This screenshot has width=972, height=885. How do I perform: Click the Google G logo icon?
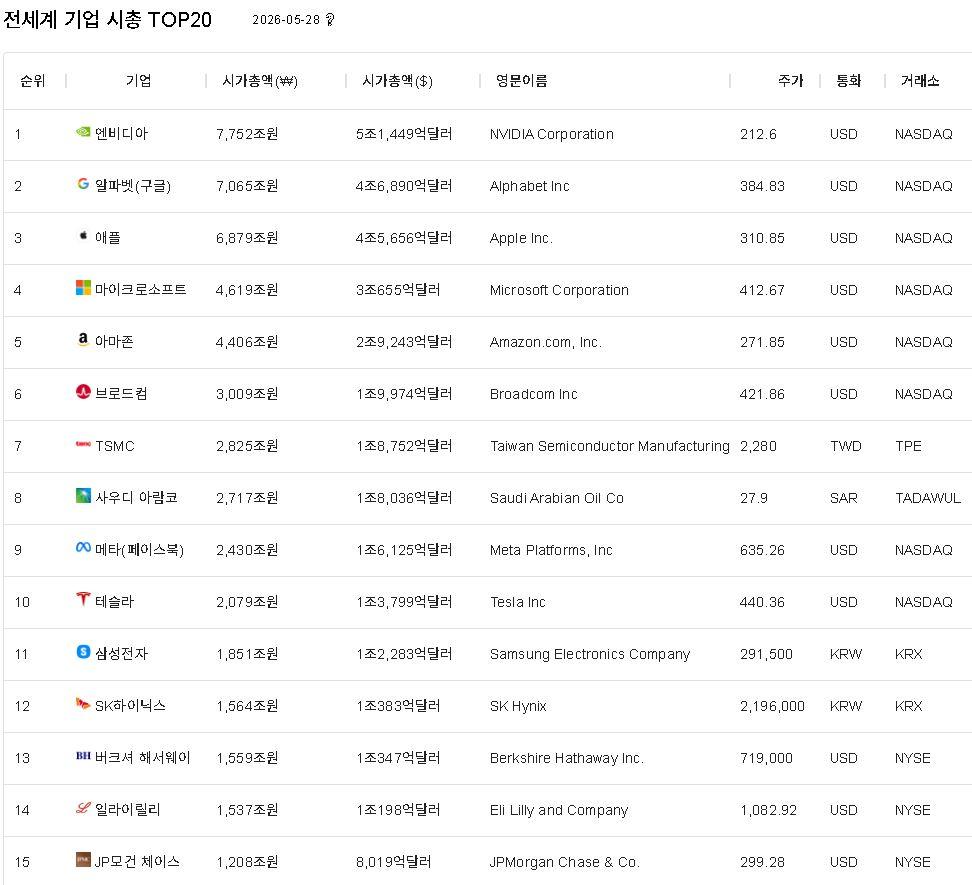click(x=83, y=183)
